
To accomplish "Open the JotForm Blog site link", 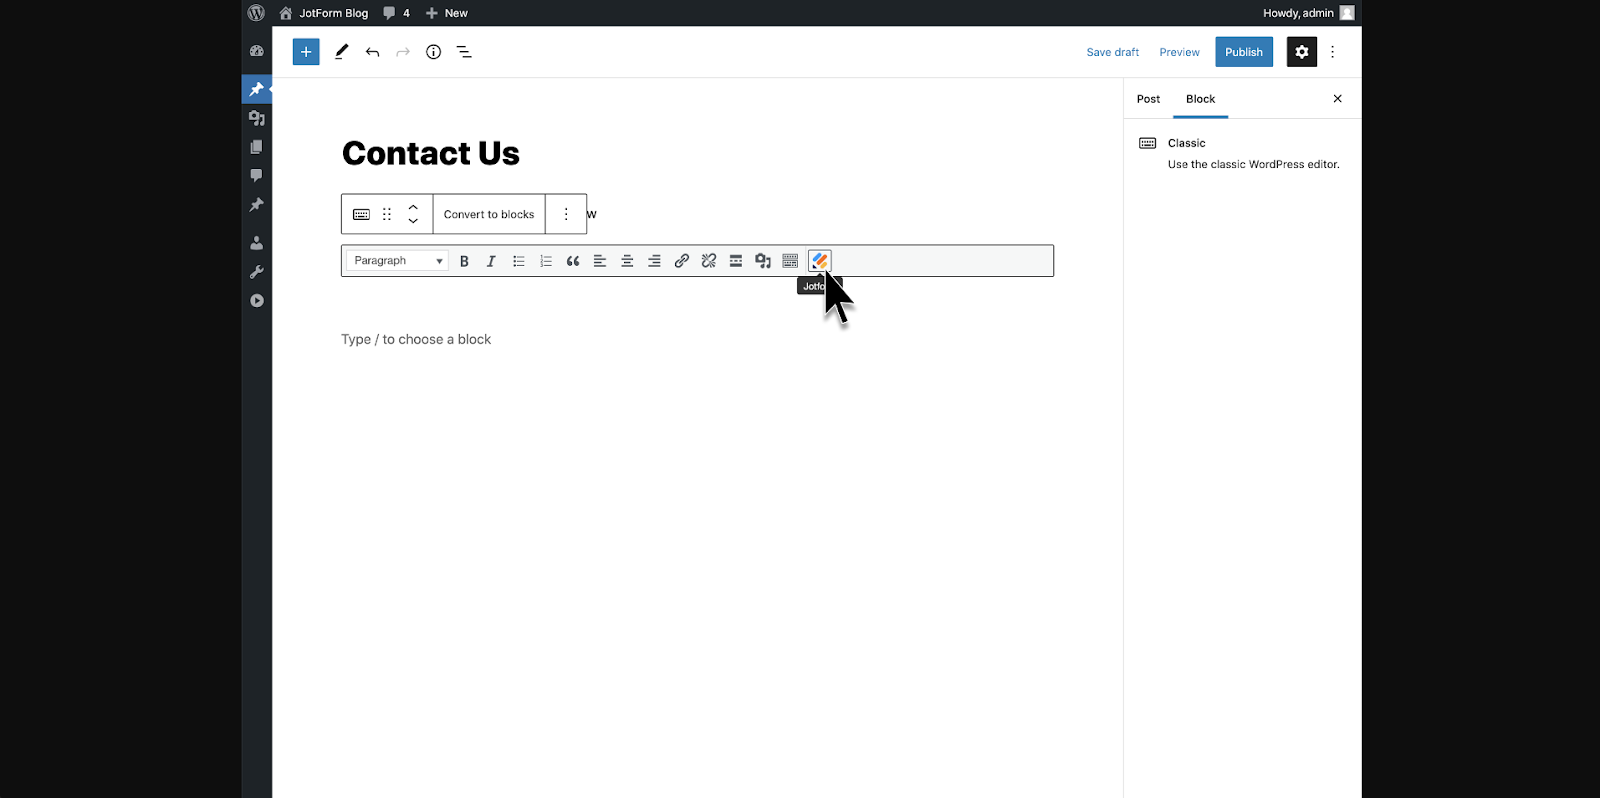I will coord(323,13).
